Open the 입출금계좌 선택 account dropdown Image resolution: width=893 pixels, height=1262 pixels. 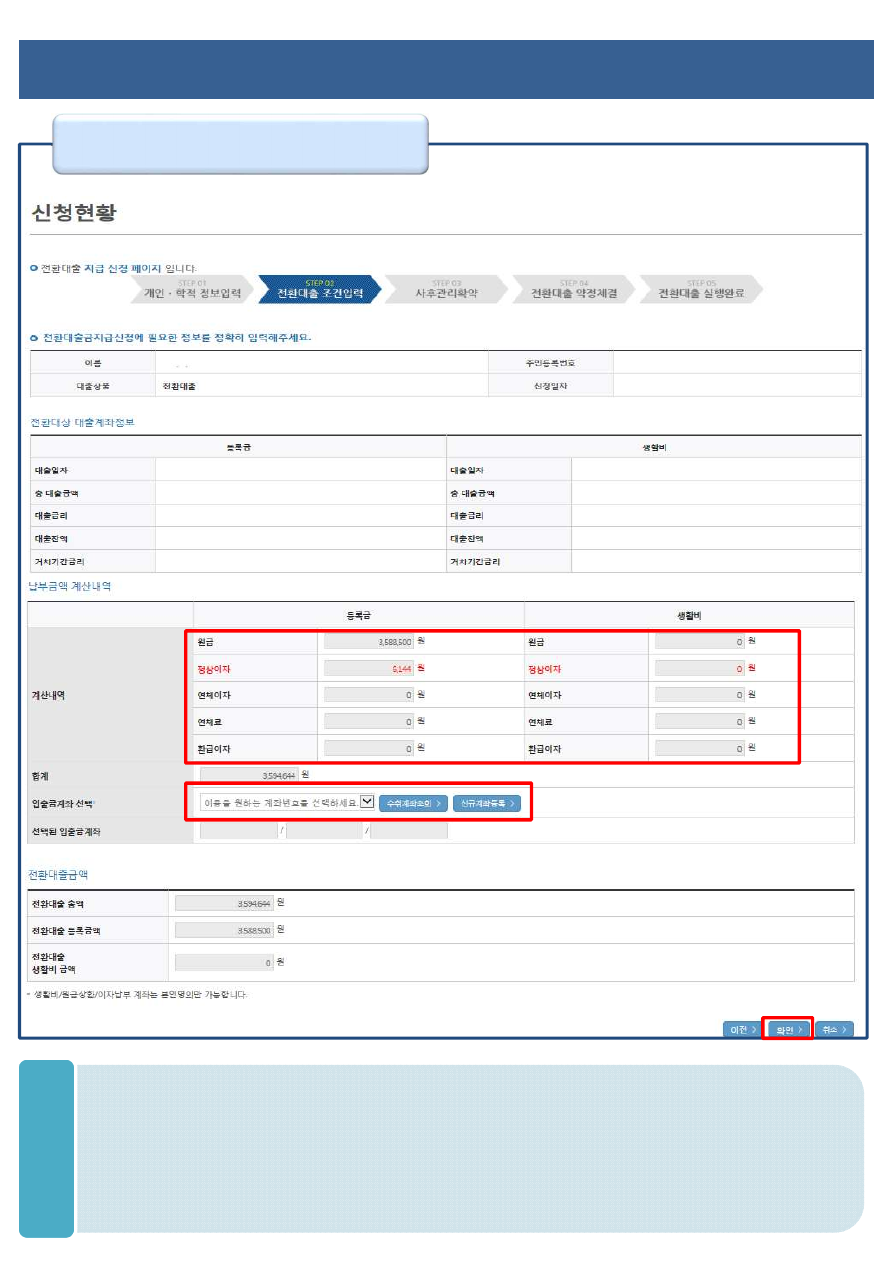coord(287,803)
